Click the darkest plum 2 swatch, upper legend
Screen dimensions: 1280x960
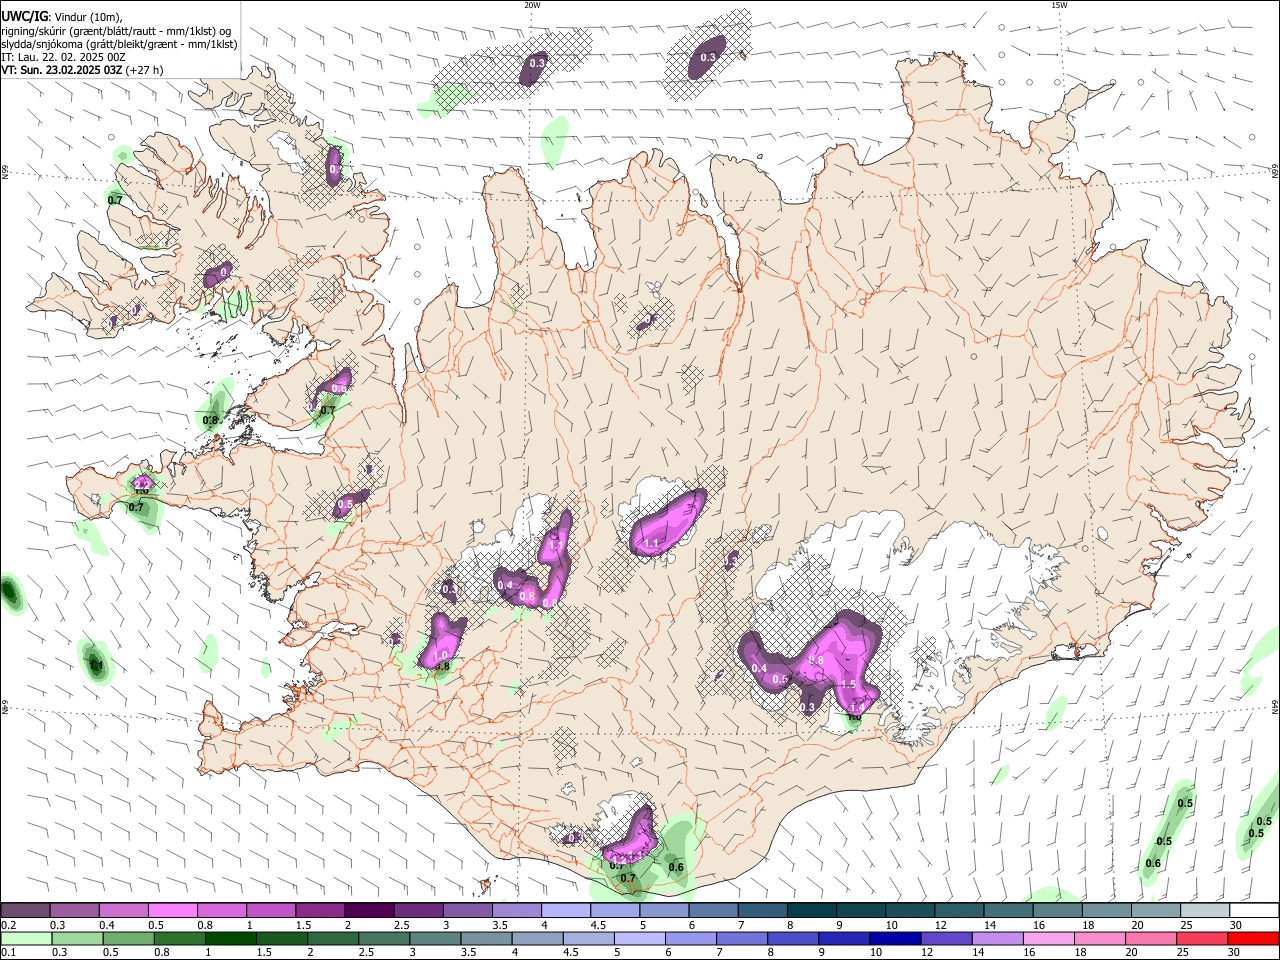click(369, 910)
